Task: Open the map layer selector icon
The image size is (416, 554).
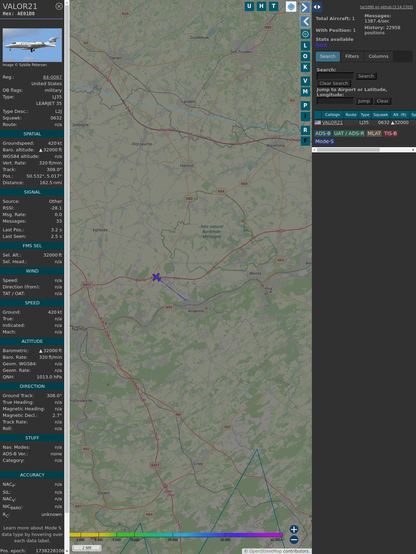Action: 291,6
